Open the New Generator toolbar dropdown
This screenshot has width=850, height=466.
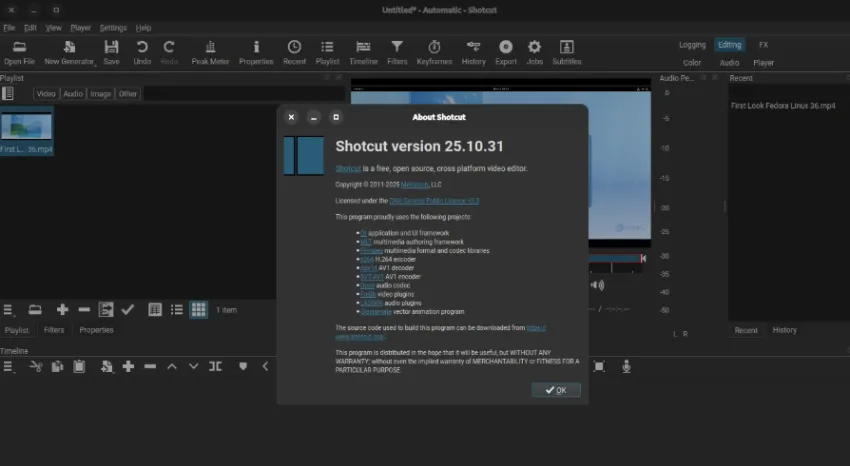[69, 53]
